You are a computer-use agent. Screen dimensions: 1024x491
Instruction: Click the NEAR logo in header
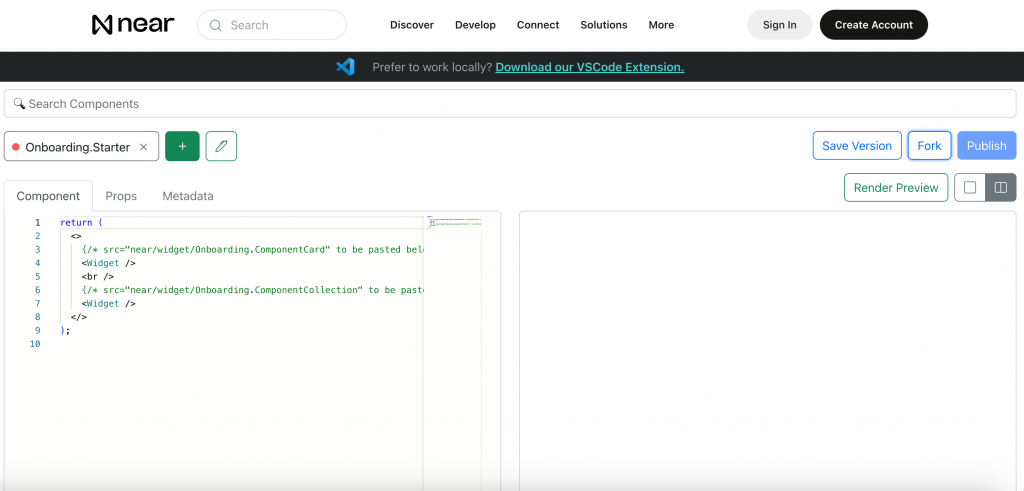132,25
